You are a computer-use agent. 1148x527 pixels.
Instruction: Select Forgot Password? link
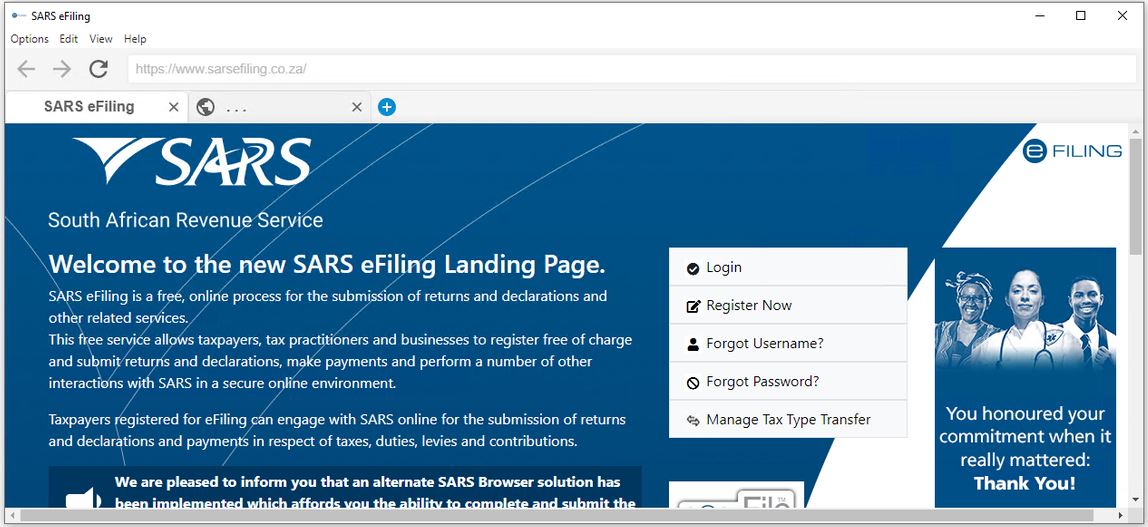coord(788,381)
